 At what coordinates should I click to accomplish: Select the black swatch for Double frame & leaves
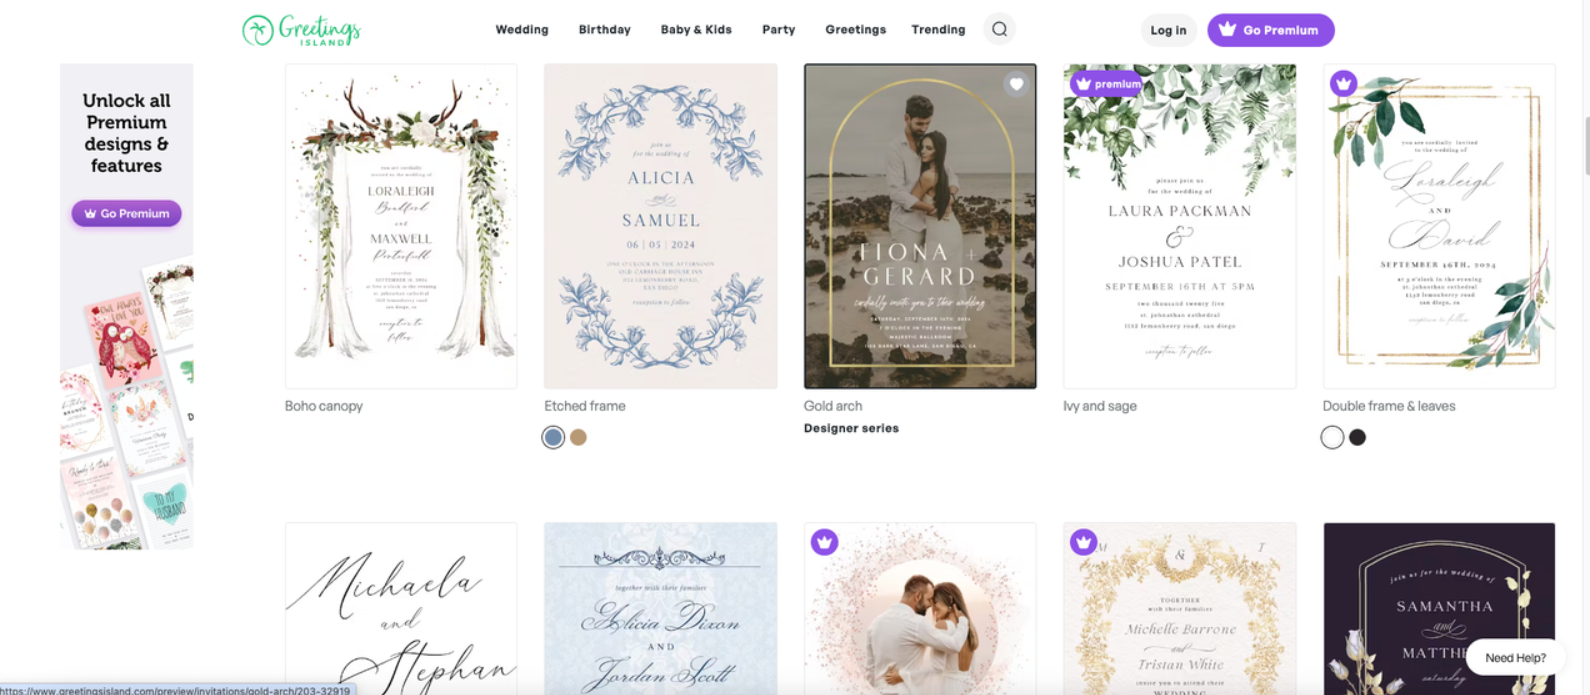1357,437
